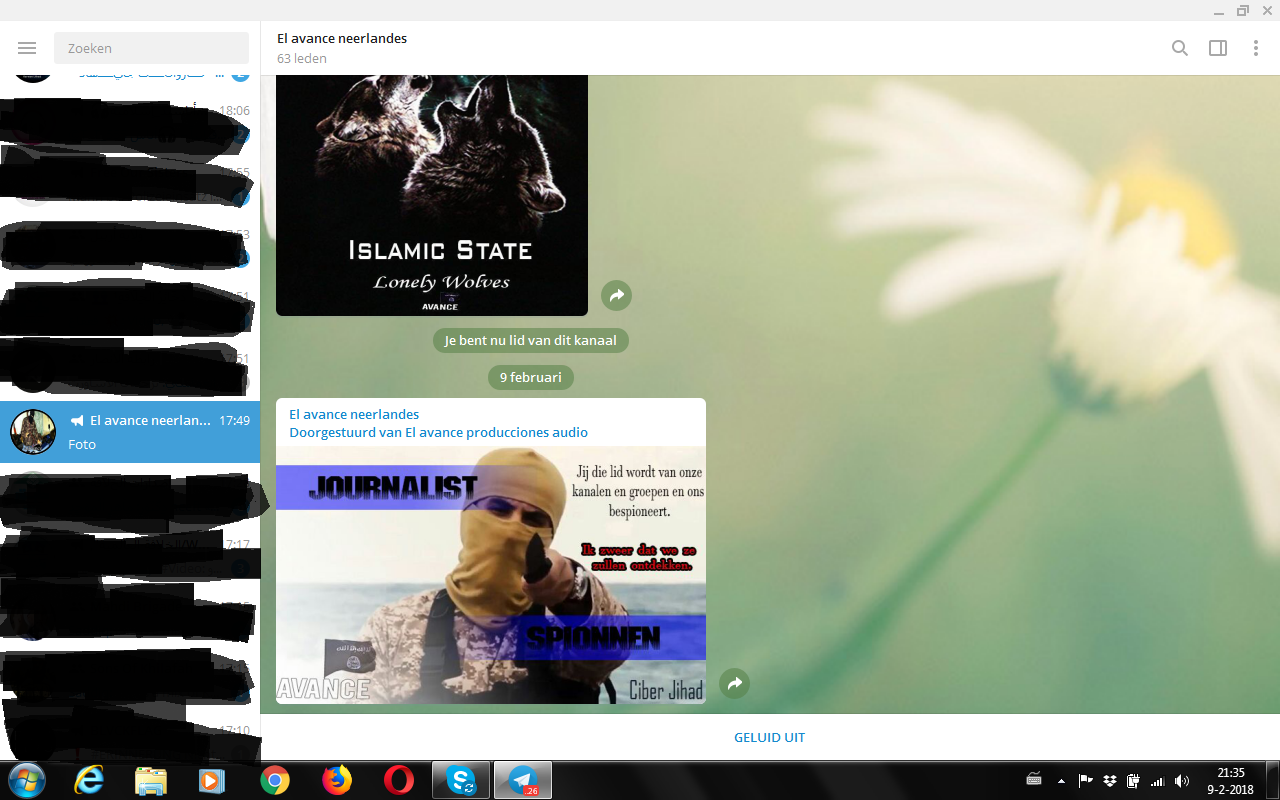Open the Windows Start menu
The height and width of the screenshot is (800, 1280).
[26, 780]
